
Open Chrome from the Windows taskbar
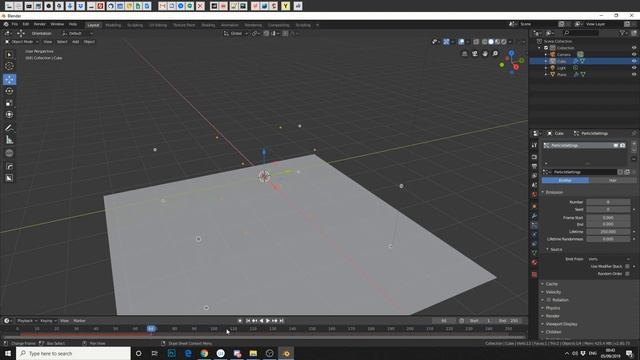pos(204,353)
